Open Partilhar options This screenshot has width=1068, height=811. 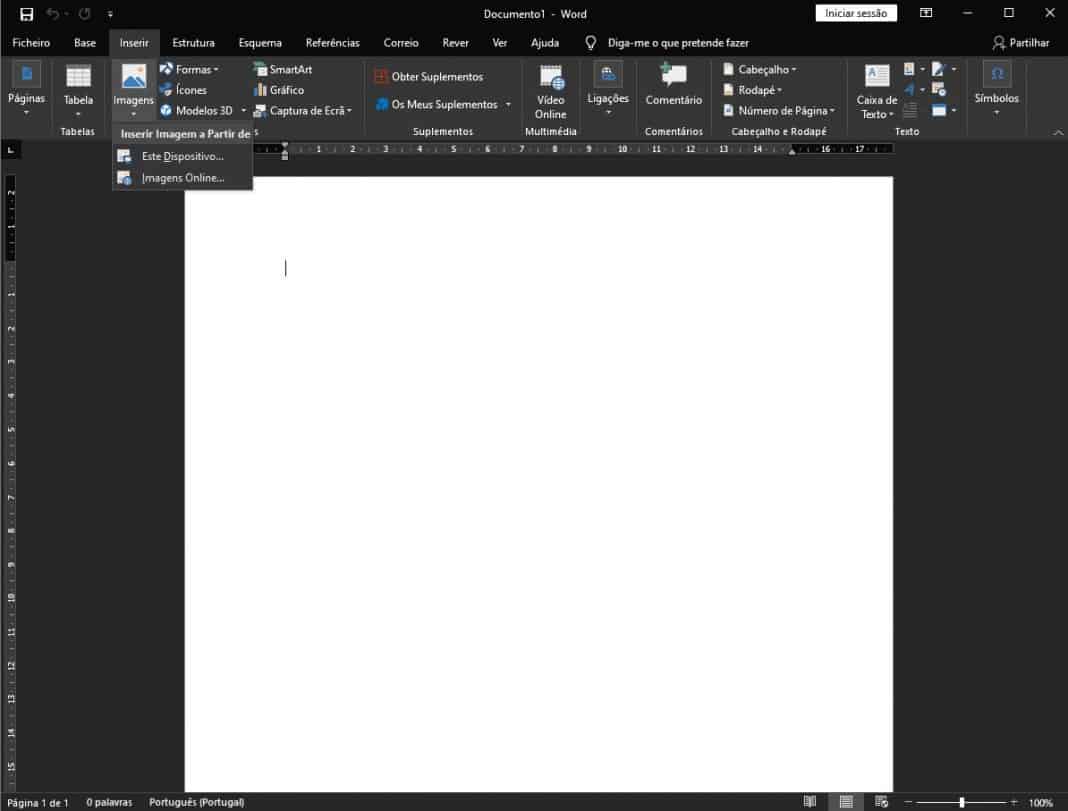(1021, 42)
